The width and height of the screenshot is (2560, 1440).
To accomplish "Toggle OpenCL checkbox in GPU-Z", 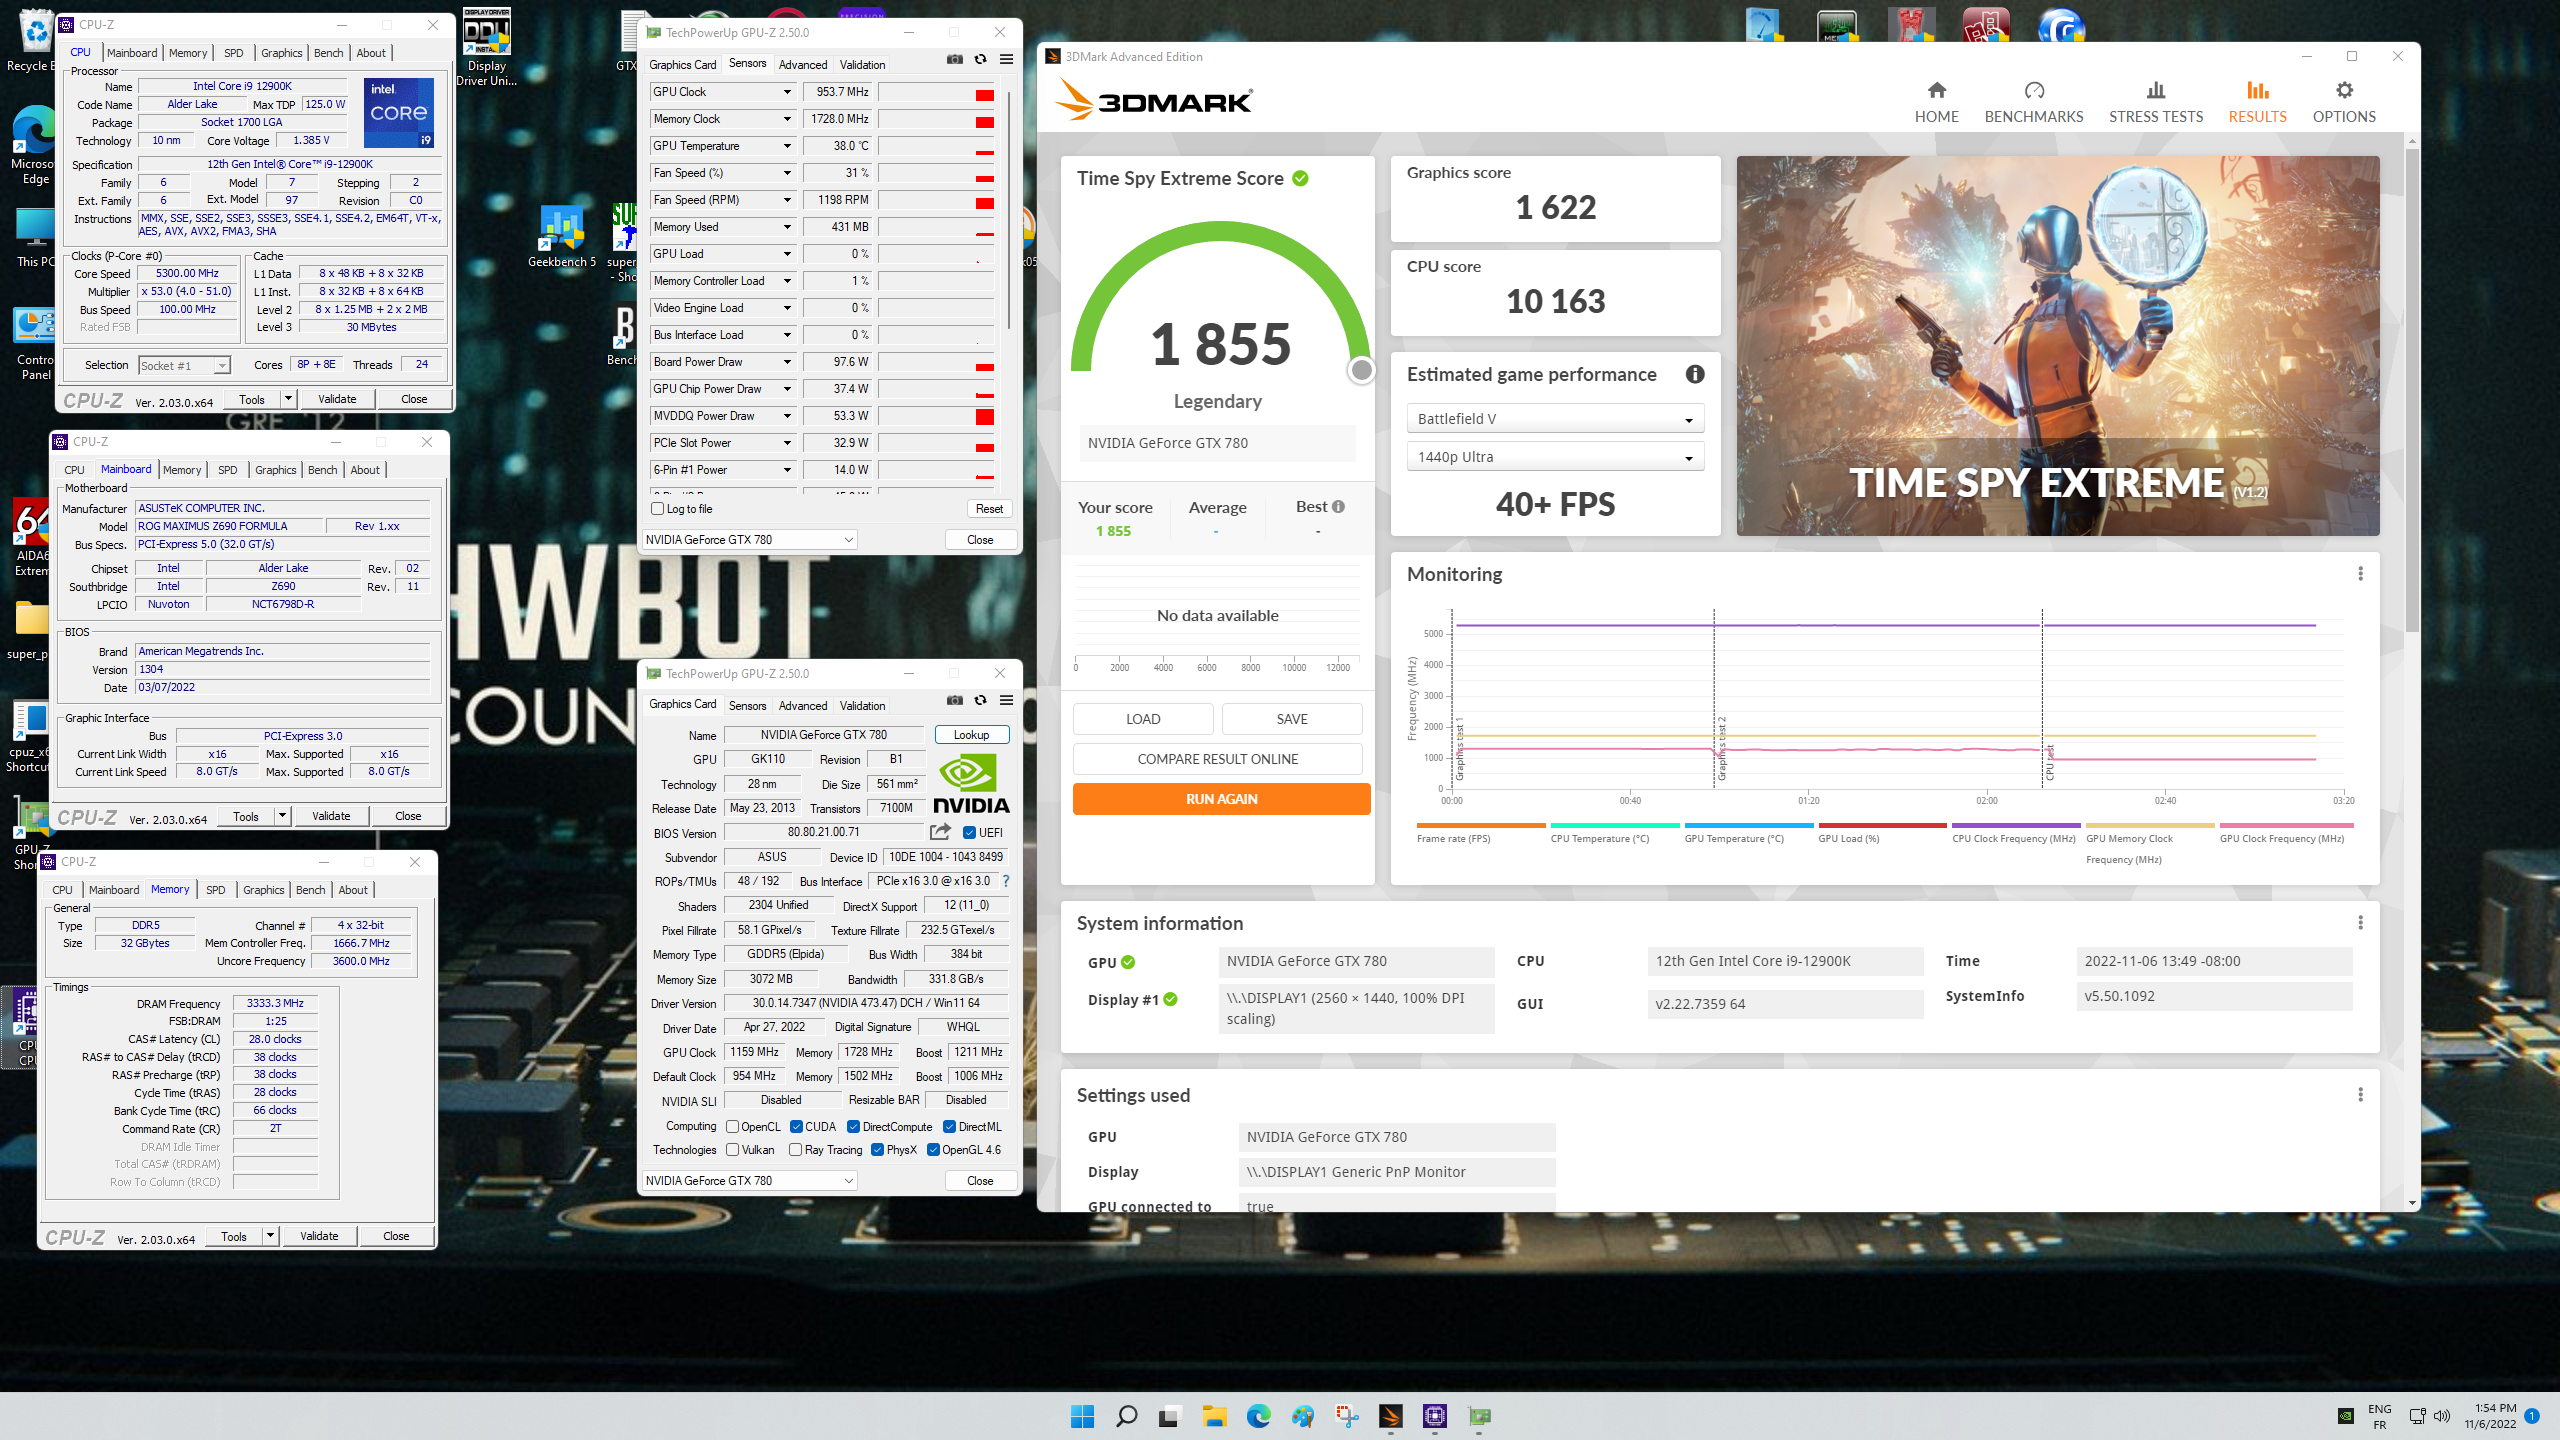I will pos(732,1127).
